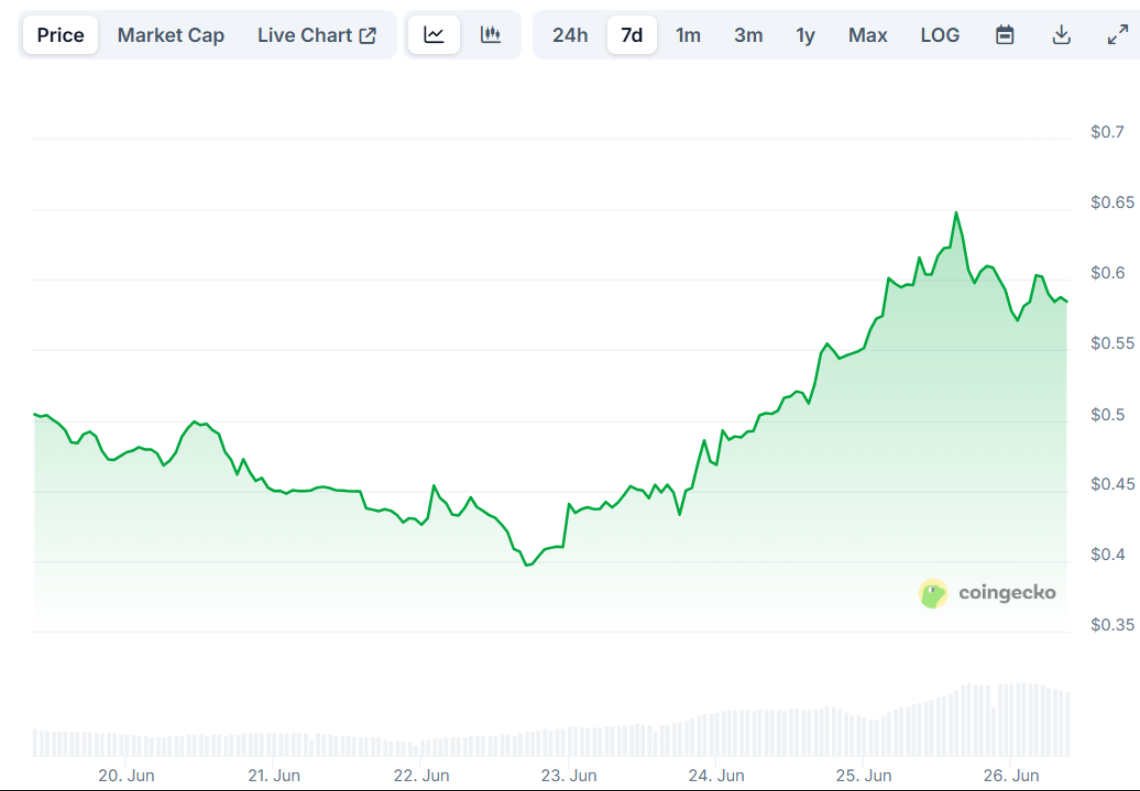
Task: Select the line chart style icon
Action: [433, 34]
